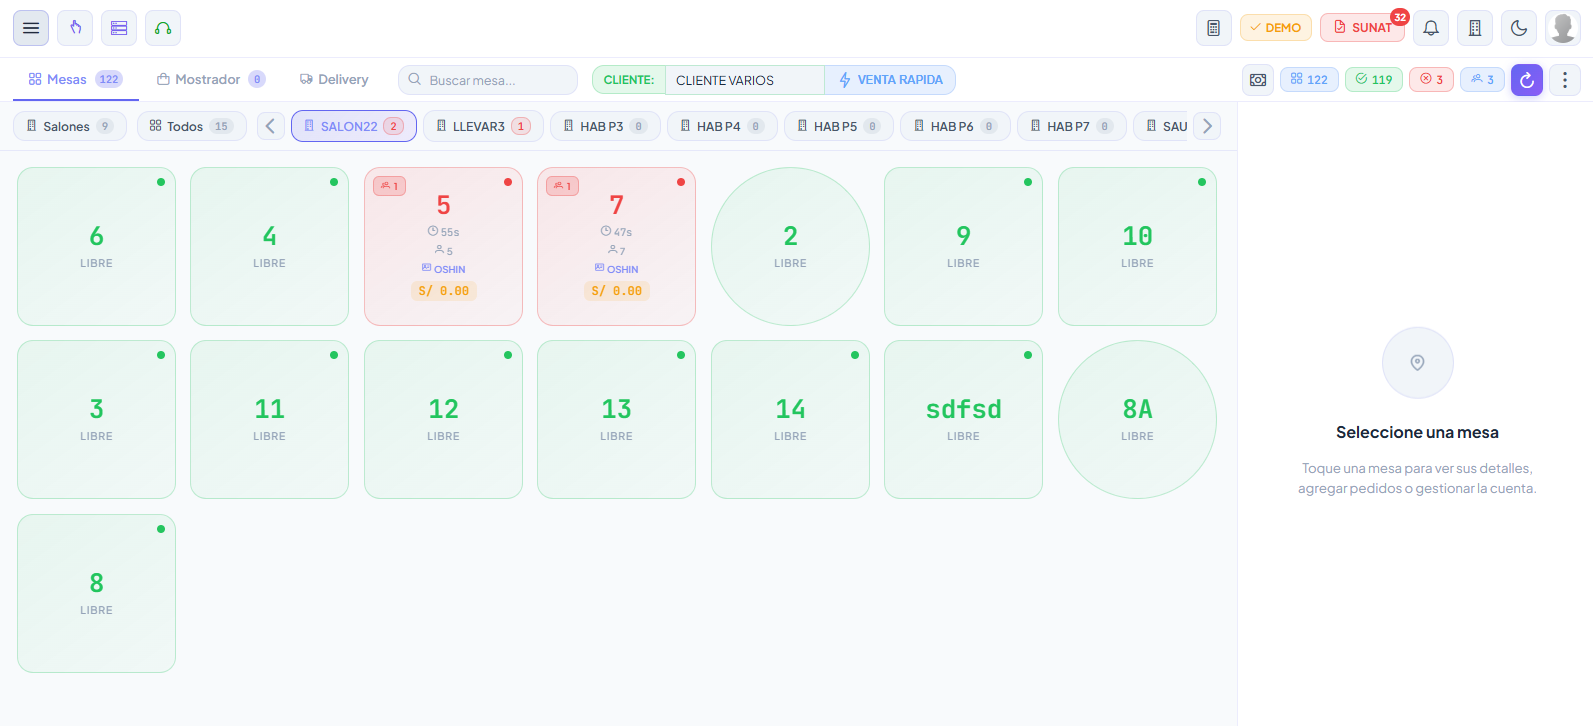The width and height of the screenshot is (1593, 726).
Task: Switch to the Mostrador tab
Action: point(211,79)
